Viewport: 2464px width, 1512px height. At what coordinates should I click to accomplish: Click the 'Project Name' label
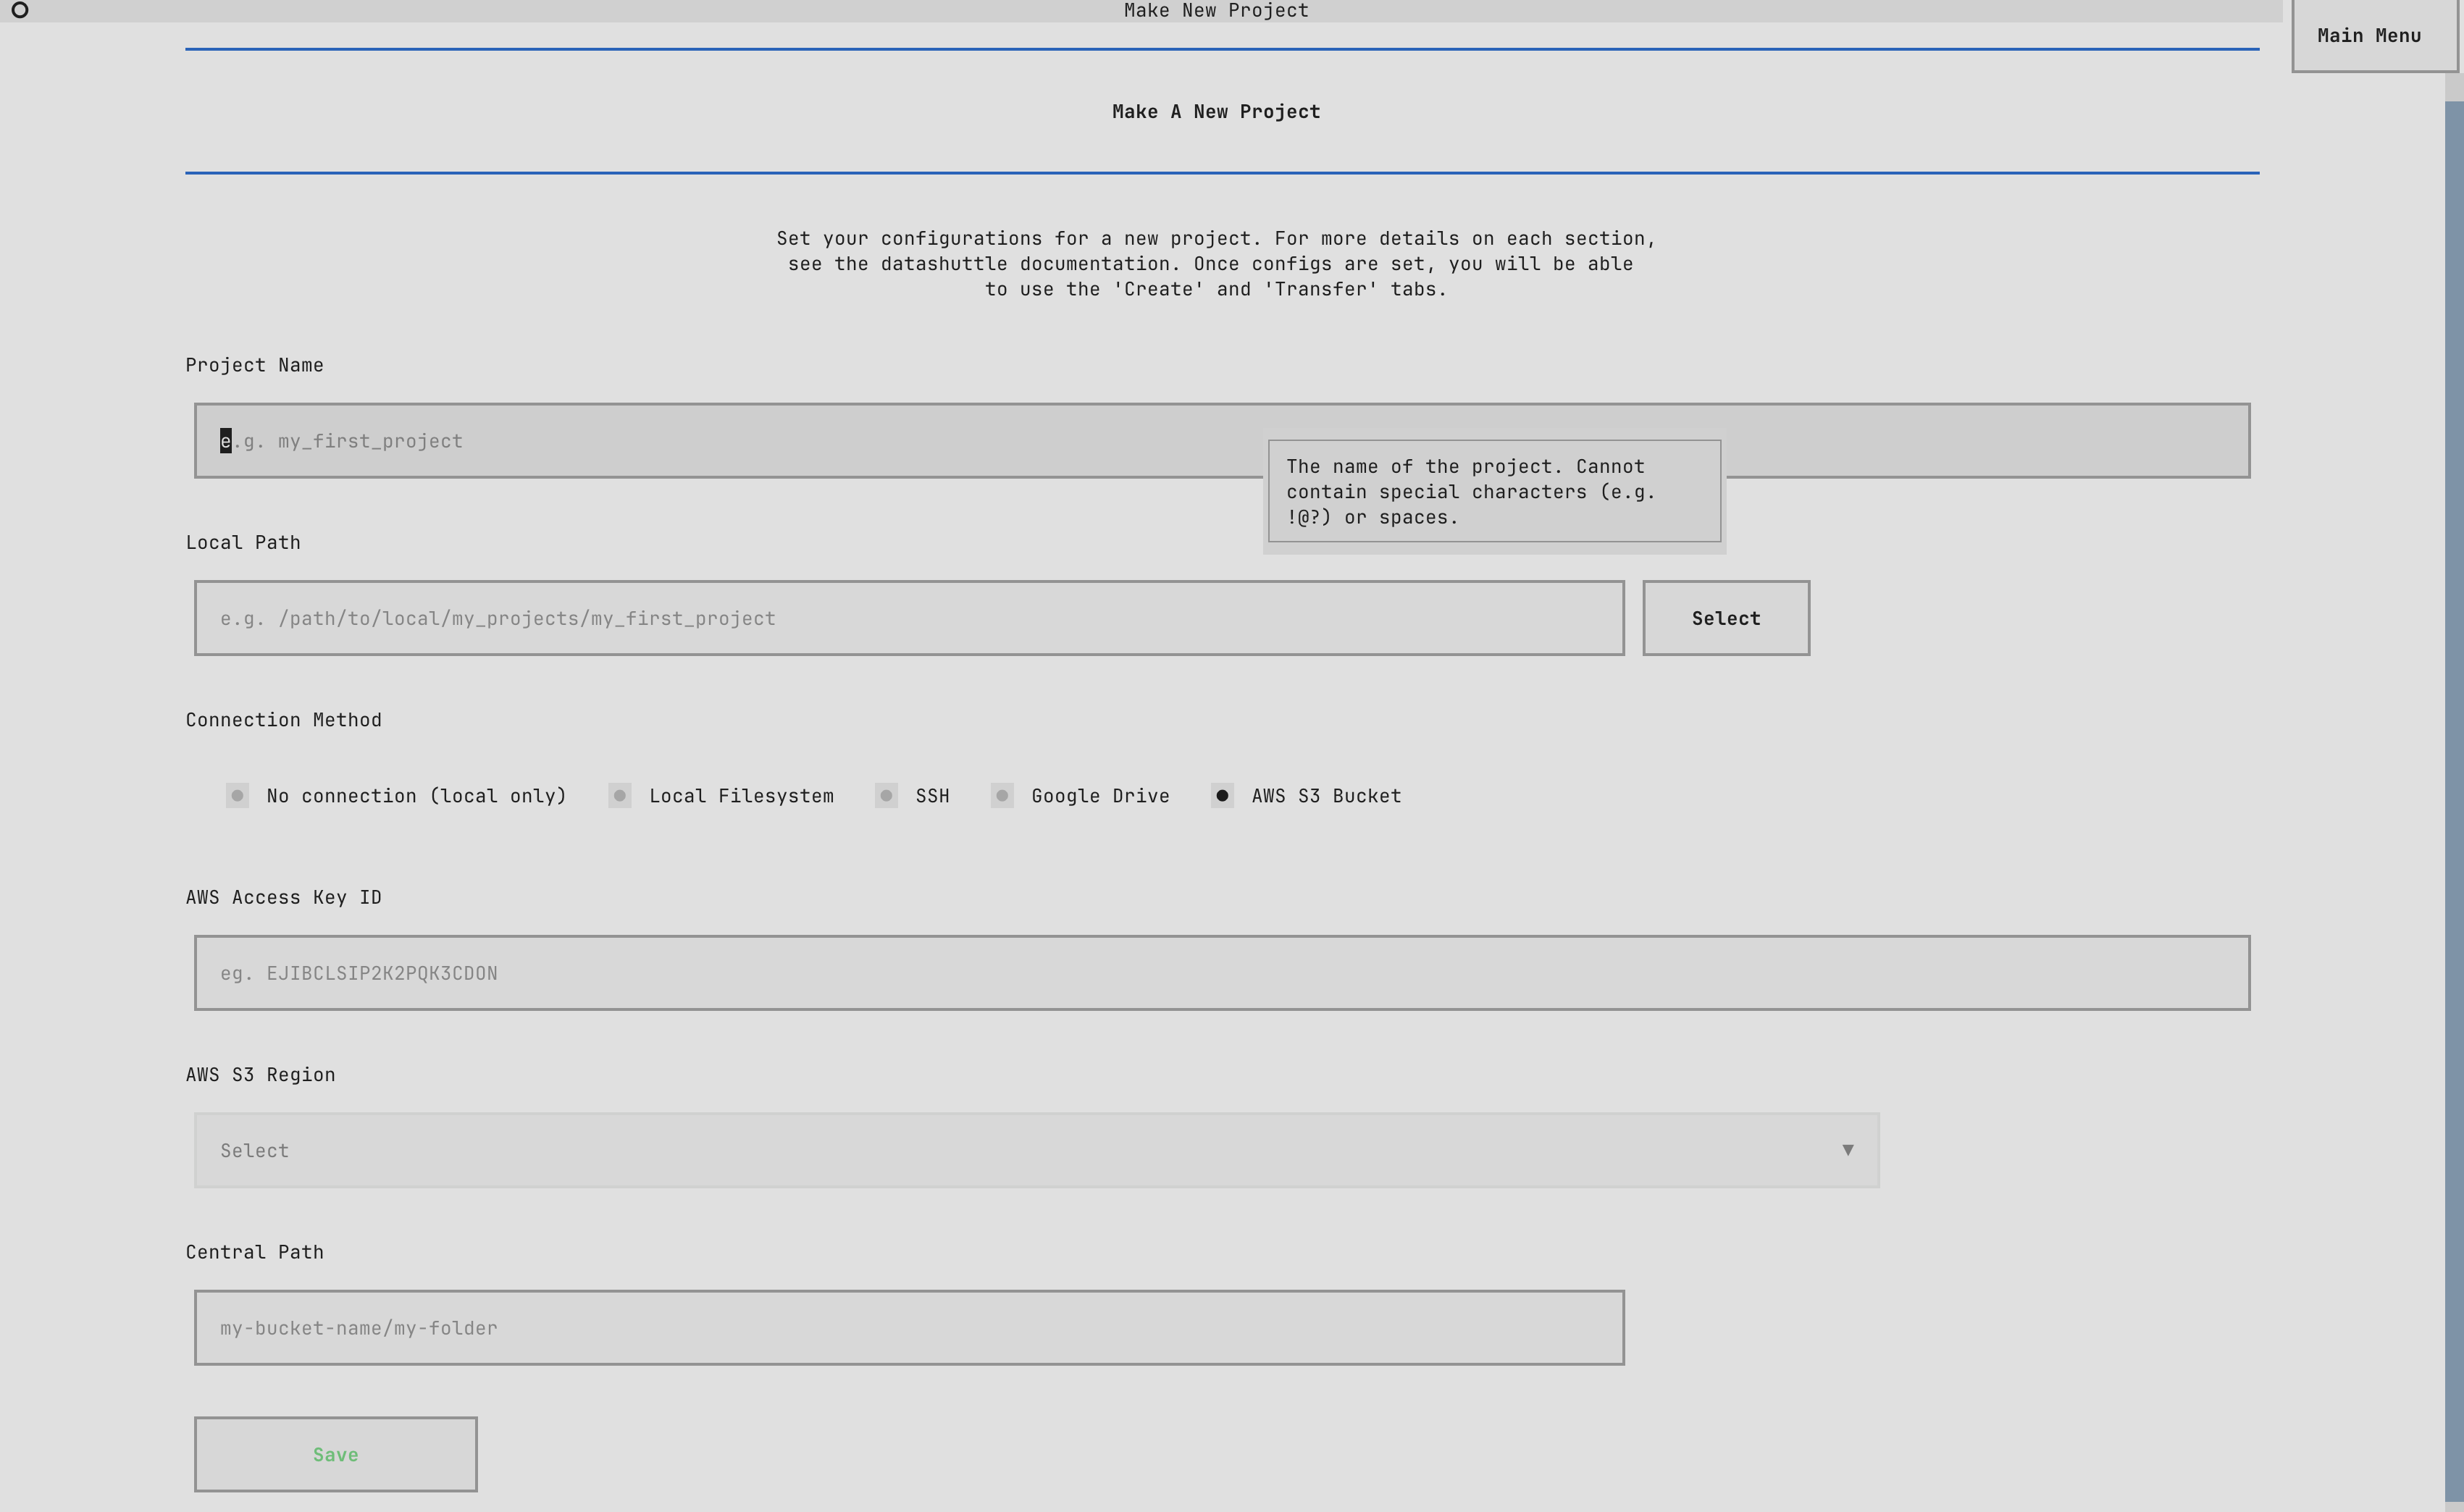tap(254, 365)
